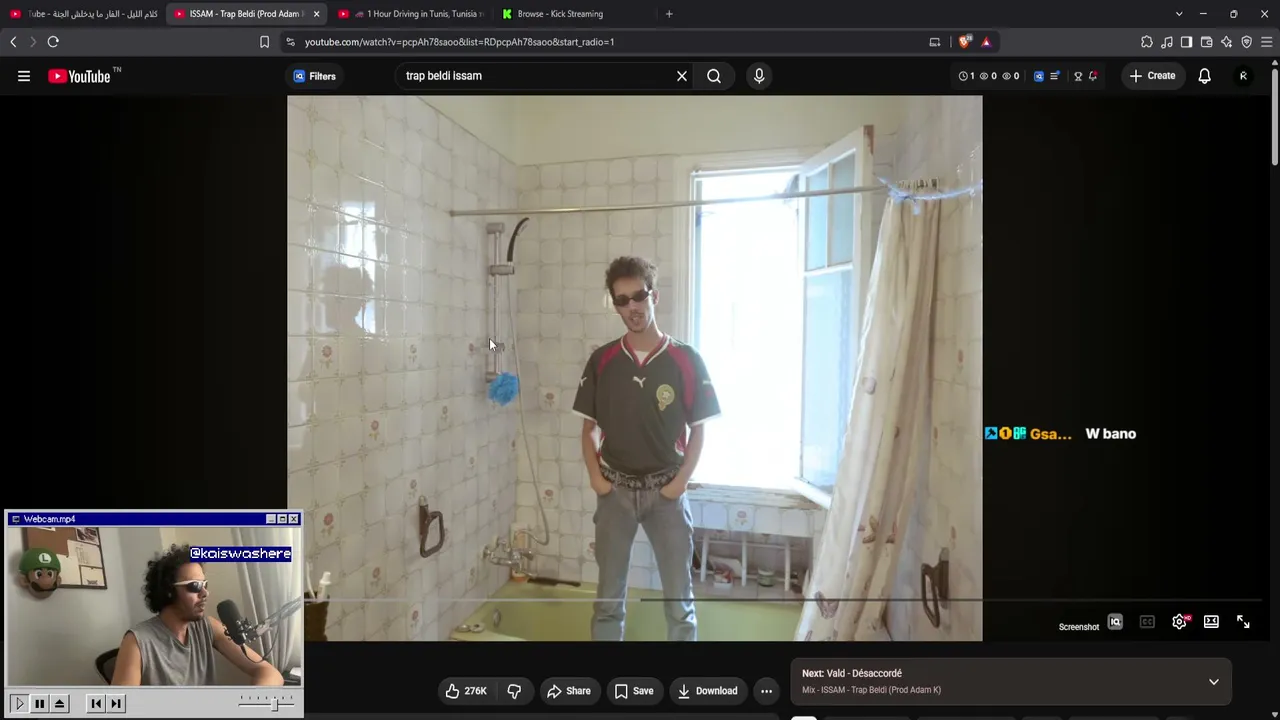Screen dimensions: 1280x720
Task: Click the vidIQ clock stat showing 1
Action: [x=966, y=76]
